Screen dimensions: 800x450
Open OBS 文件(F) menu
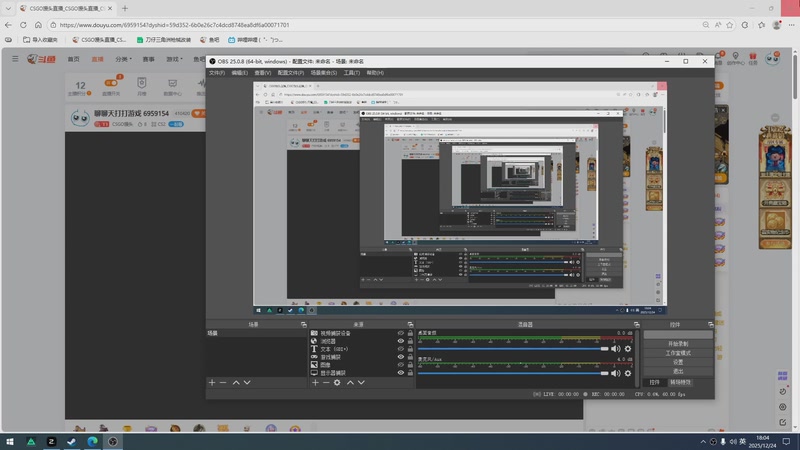tap(217, 73)
